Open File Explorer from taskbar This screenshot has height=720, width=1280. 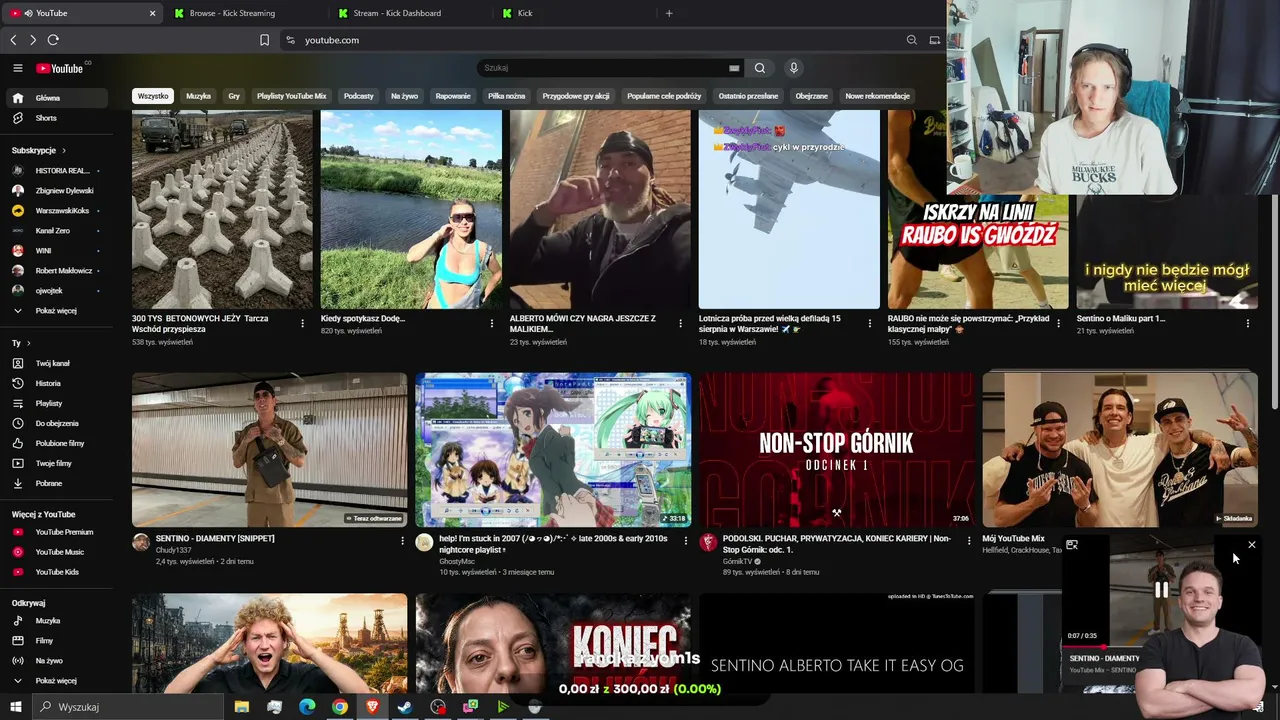coord(242,707)
